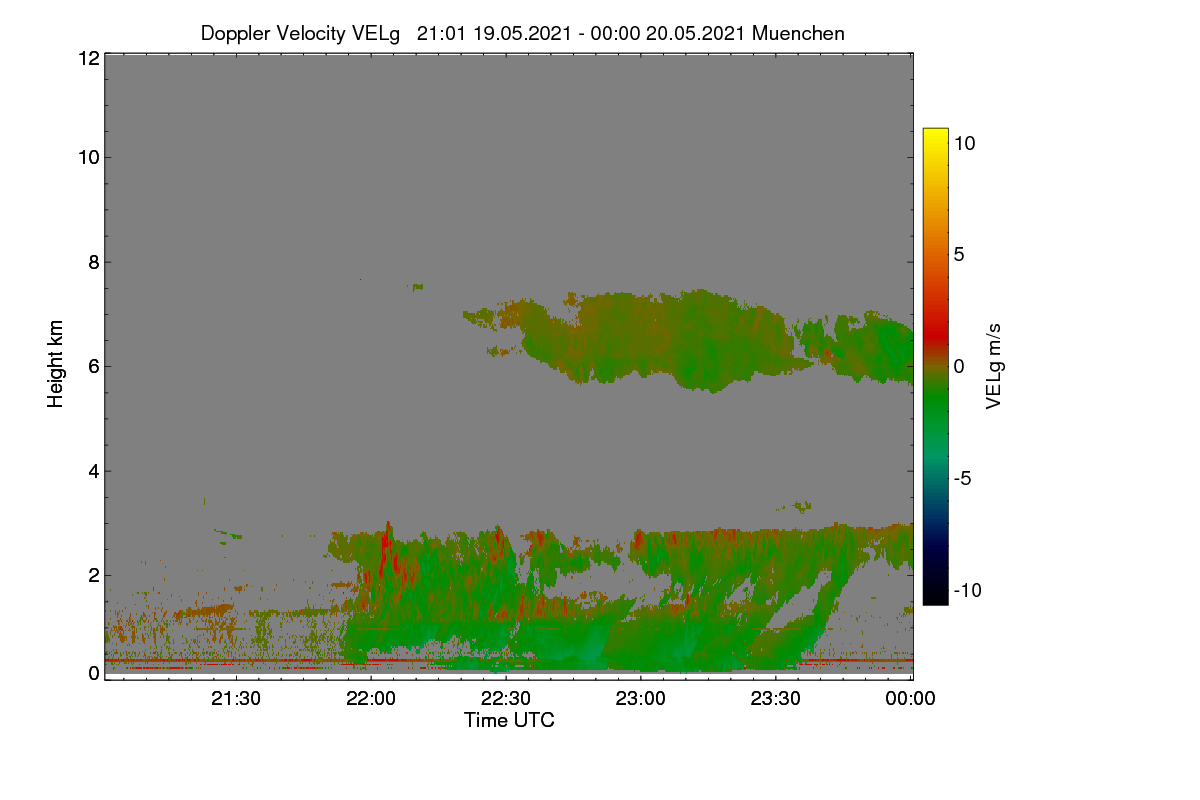Click the '5' colorbar tick label
Screen dimensions: 1200x800
point(959,255)
